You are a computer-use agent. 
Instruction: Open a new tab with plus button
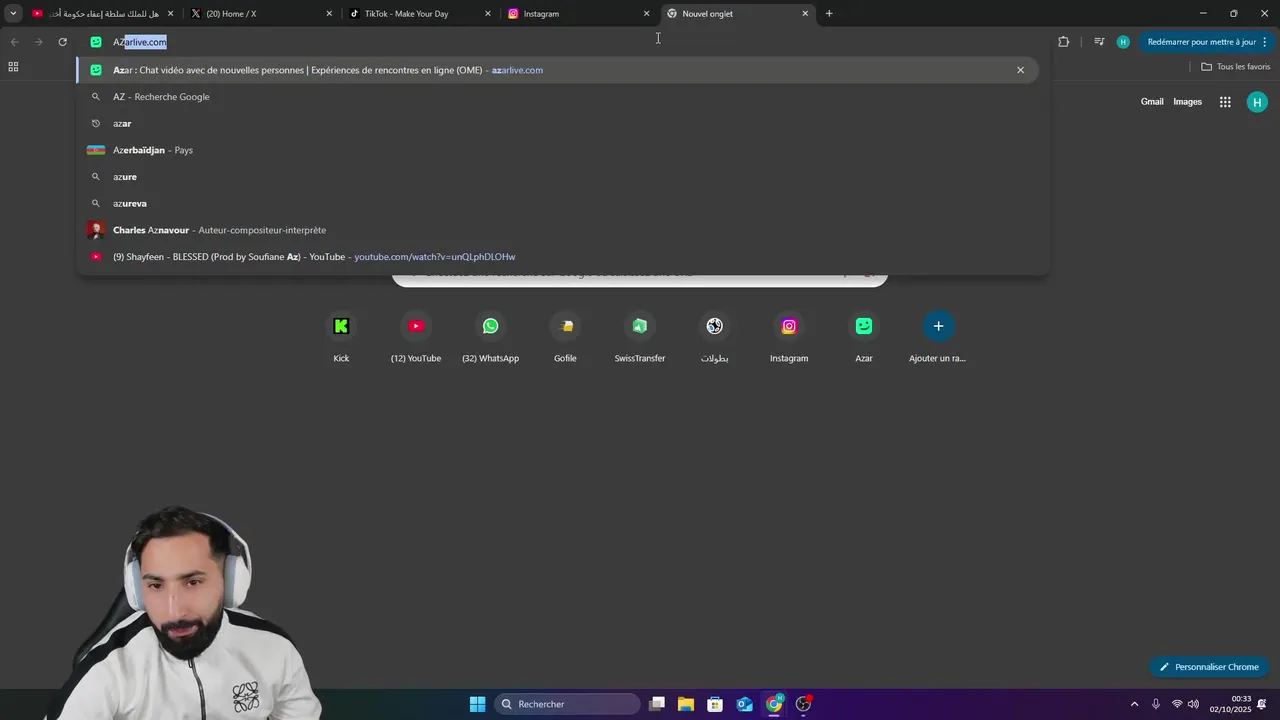[829, 14]
